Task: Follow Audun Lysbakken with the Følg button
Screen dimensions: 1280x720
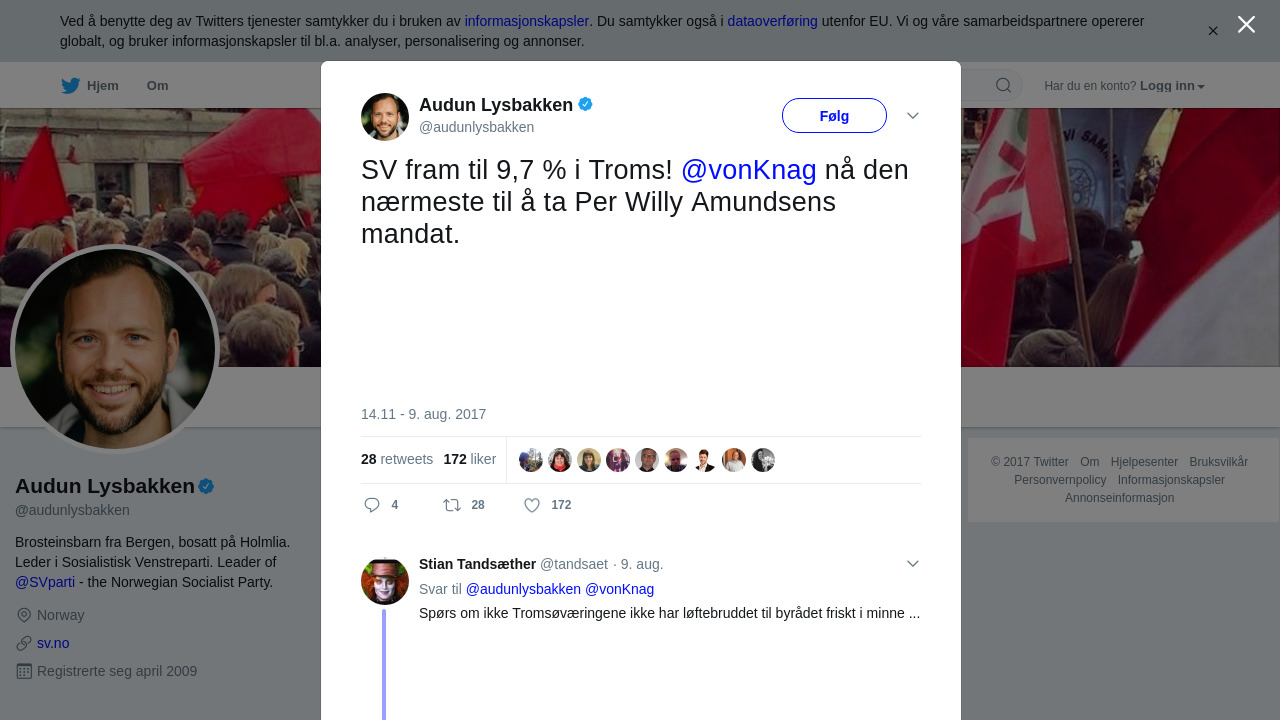Action: point(834,116)
